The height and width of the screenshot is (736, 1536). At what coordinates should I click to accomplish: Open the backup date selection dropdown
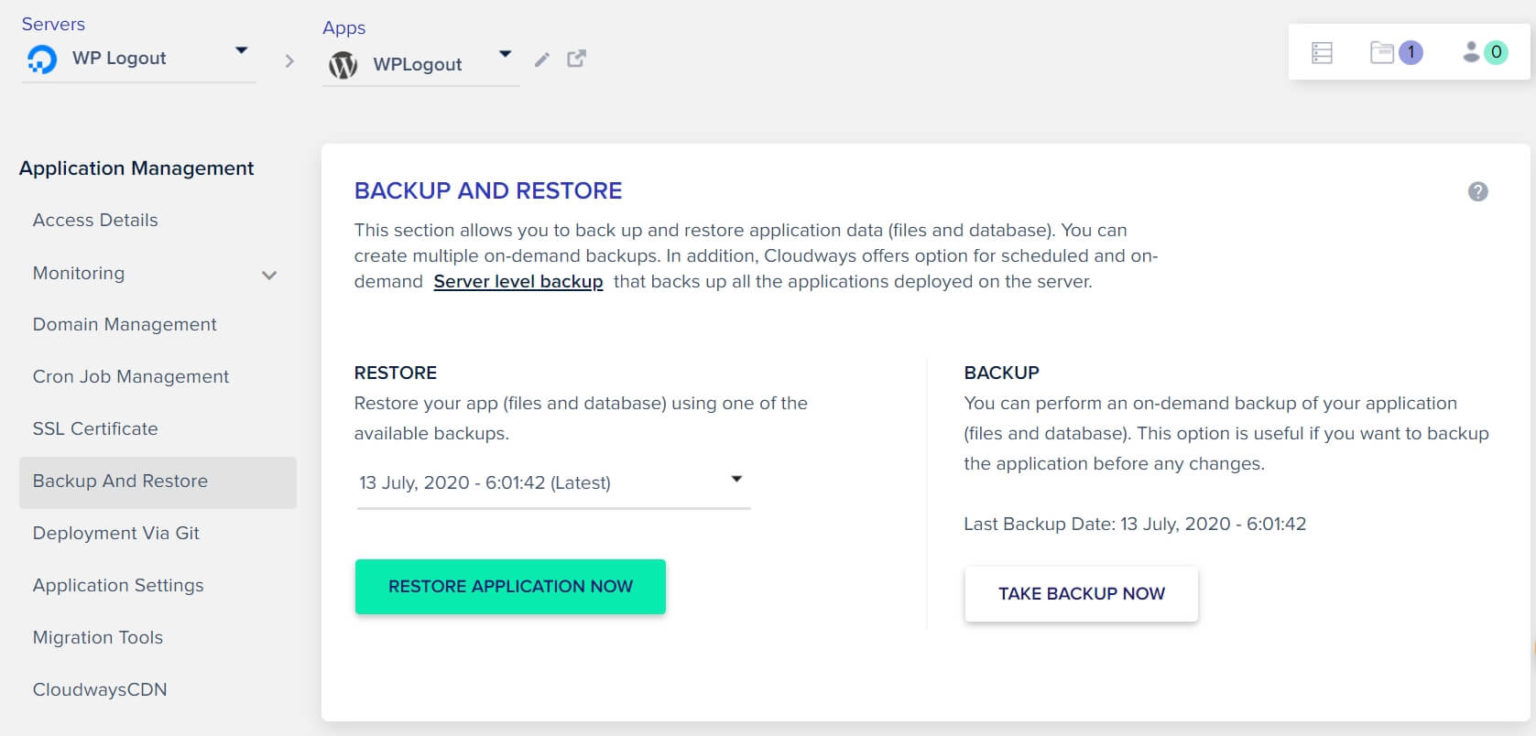(736, 480)
